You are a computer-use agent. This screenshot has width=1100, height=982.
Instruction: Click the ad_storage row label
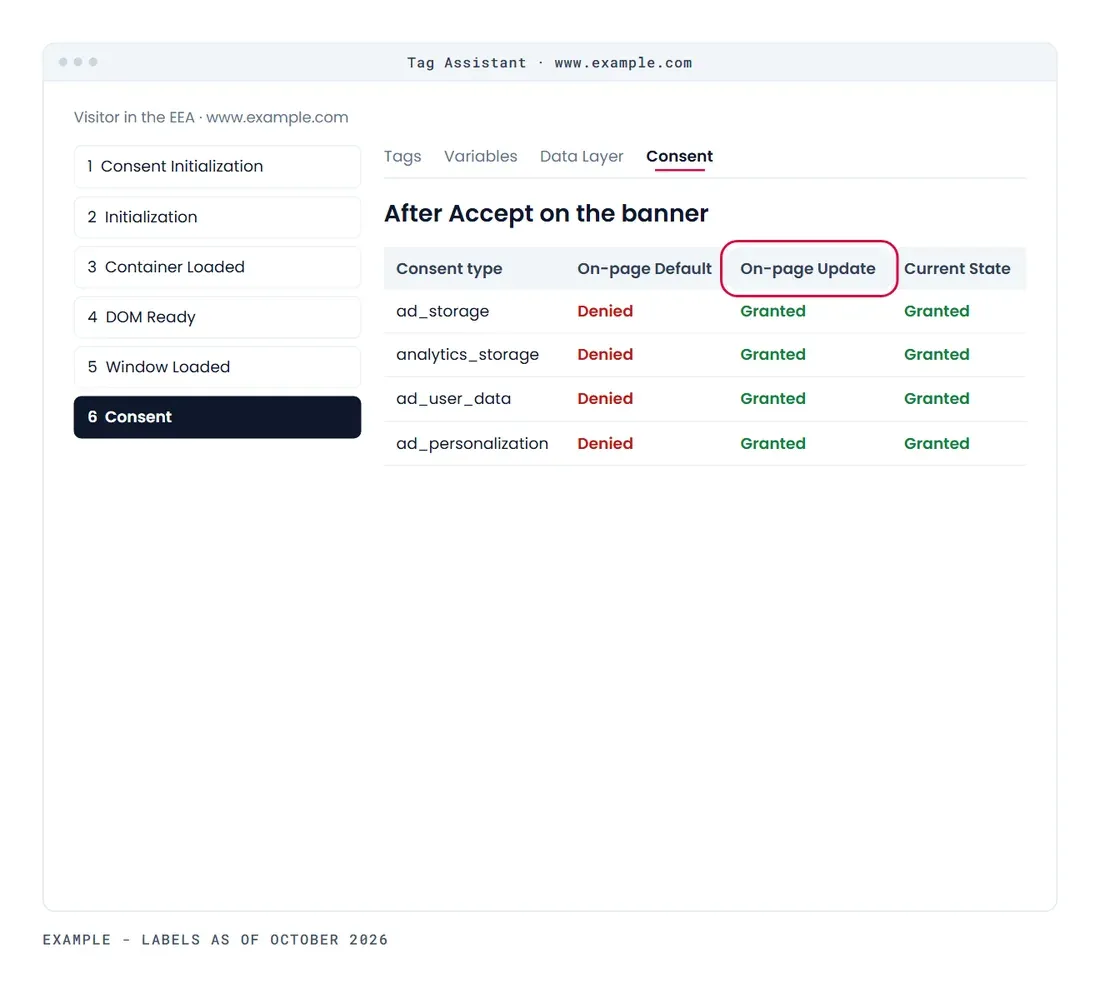coord(443,311)
